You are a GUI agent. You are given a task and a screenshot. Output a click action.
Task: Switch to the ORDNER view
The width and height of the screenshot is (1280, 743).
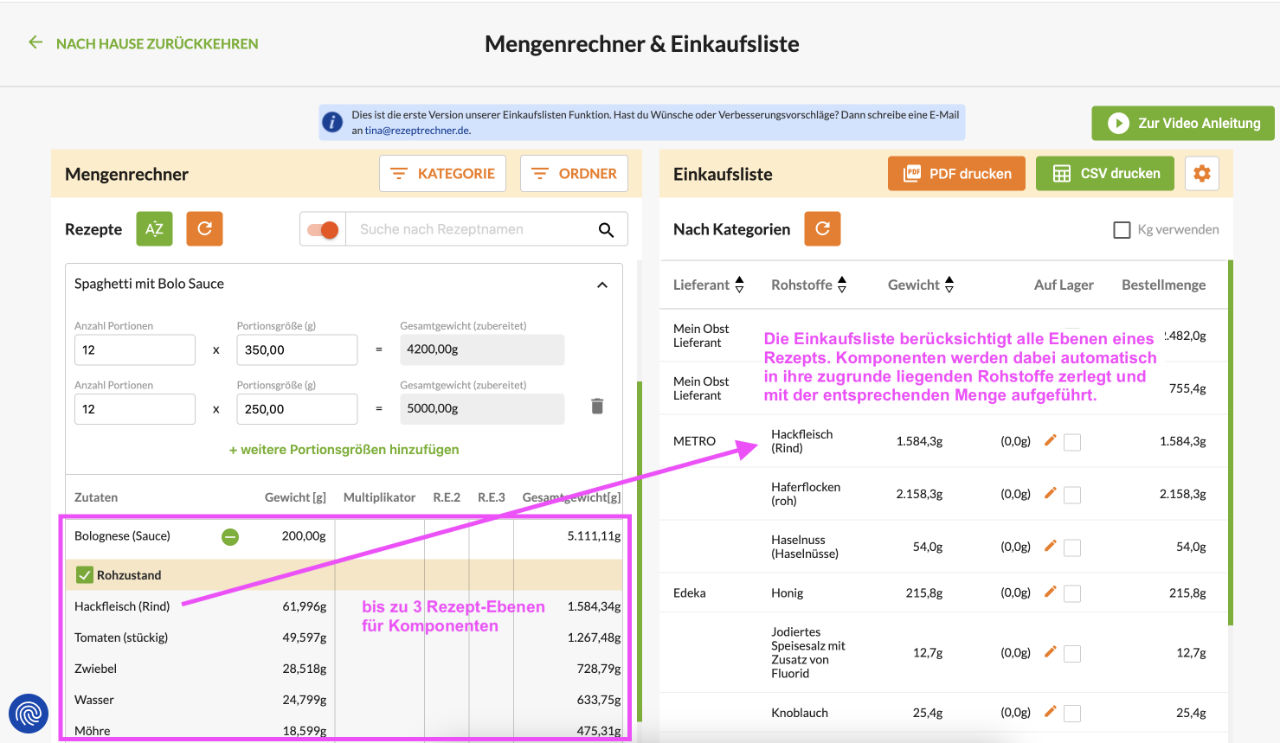574,172
